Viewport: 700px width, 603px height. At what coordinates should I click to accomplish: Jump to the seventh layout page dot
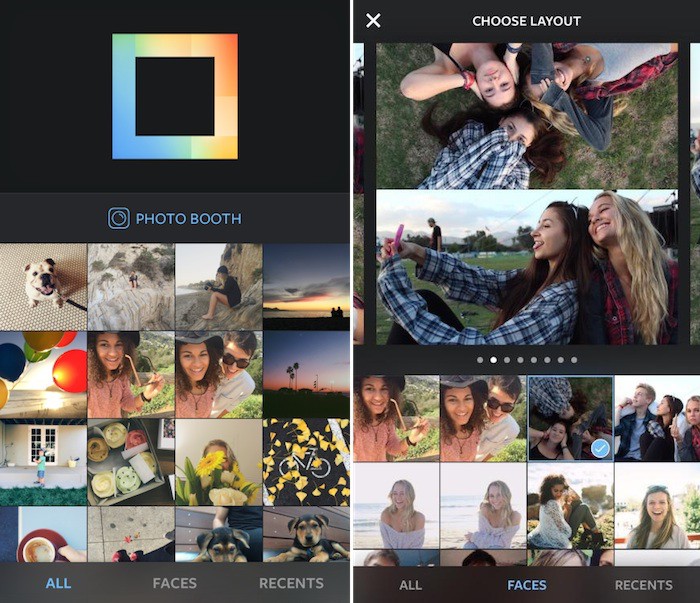pos(561,360)
